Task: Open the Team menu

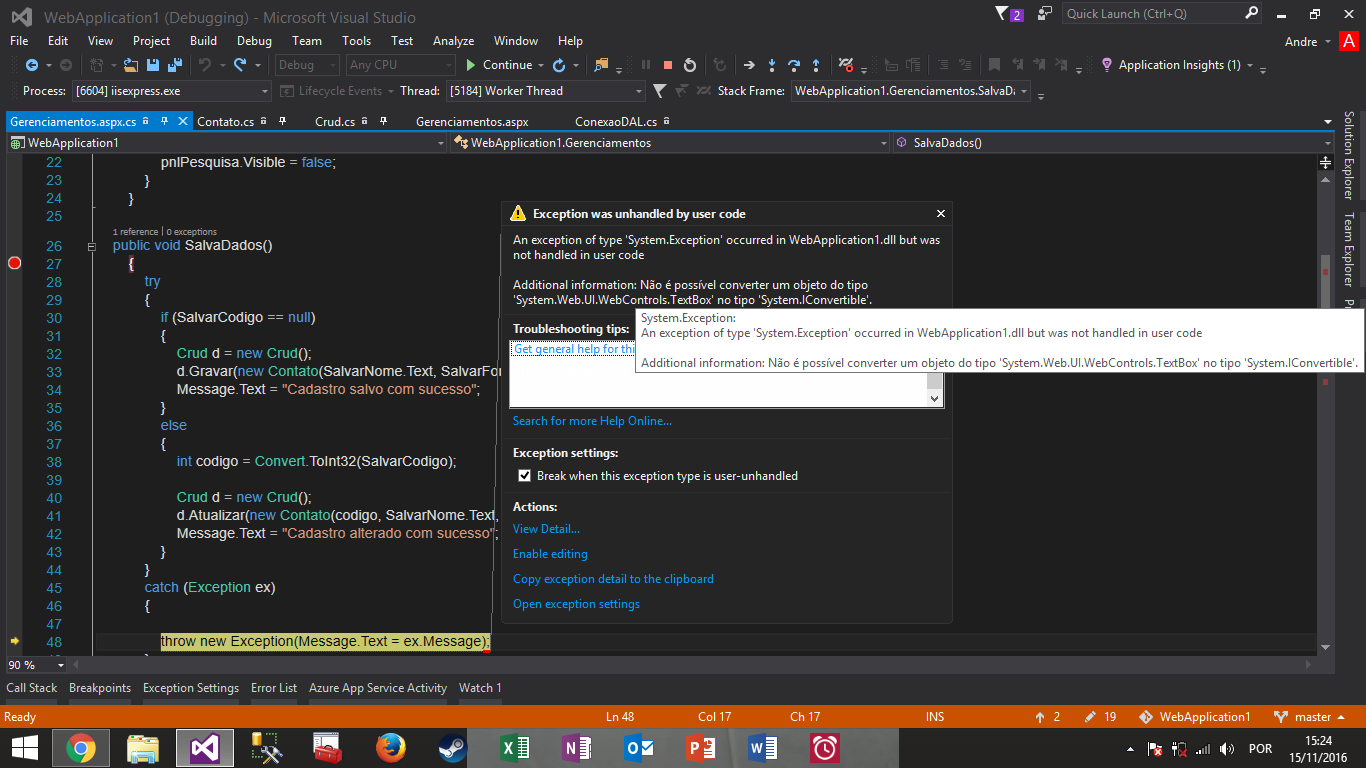Action: (307, 41)
